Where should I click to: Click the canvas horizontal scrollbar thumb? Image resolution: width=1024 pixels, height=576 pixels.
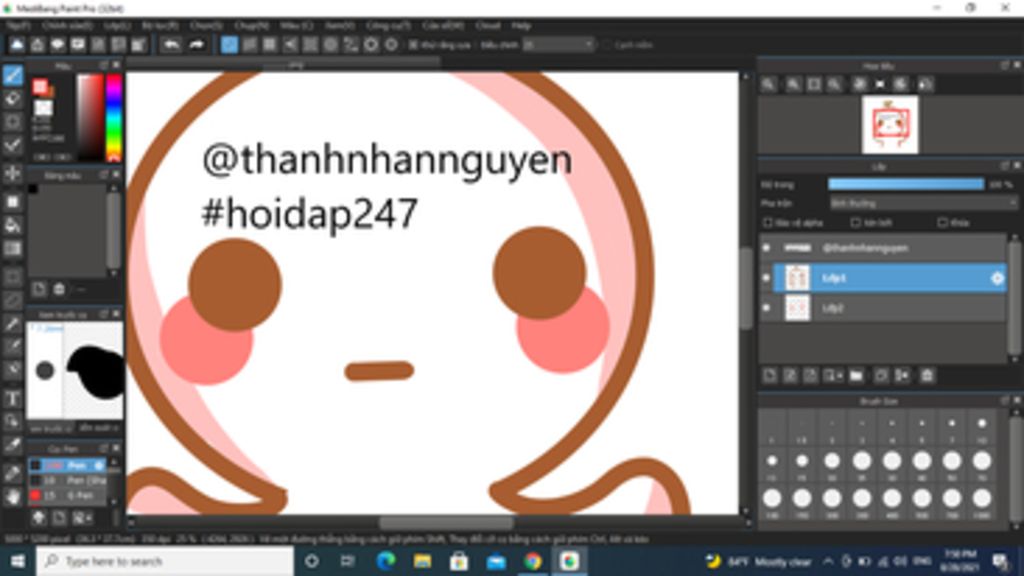pos(446,522)
